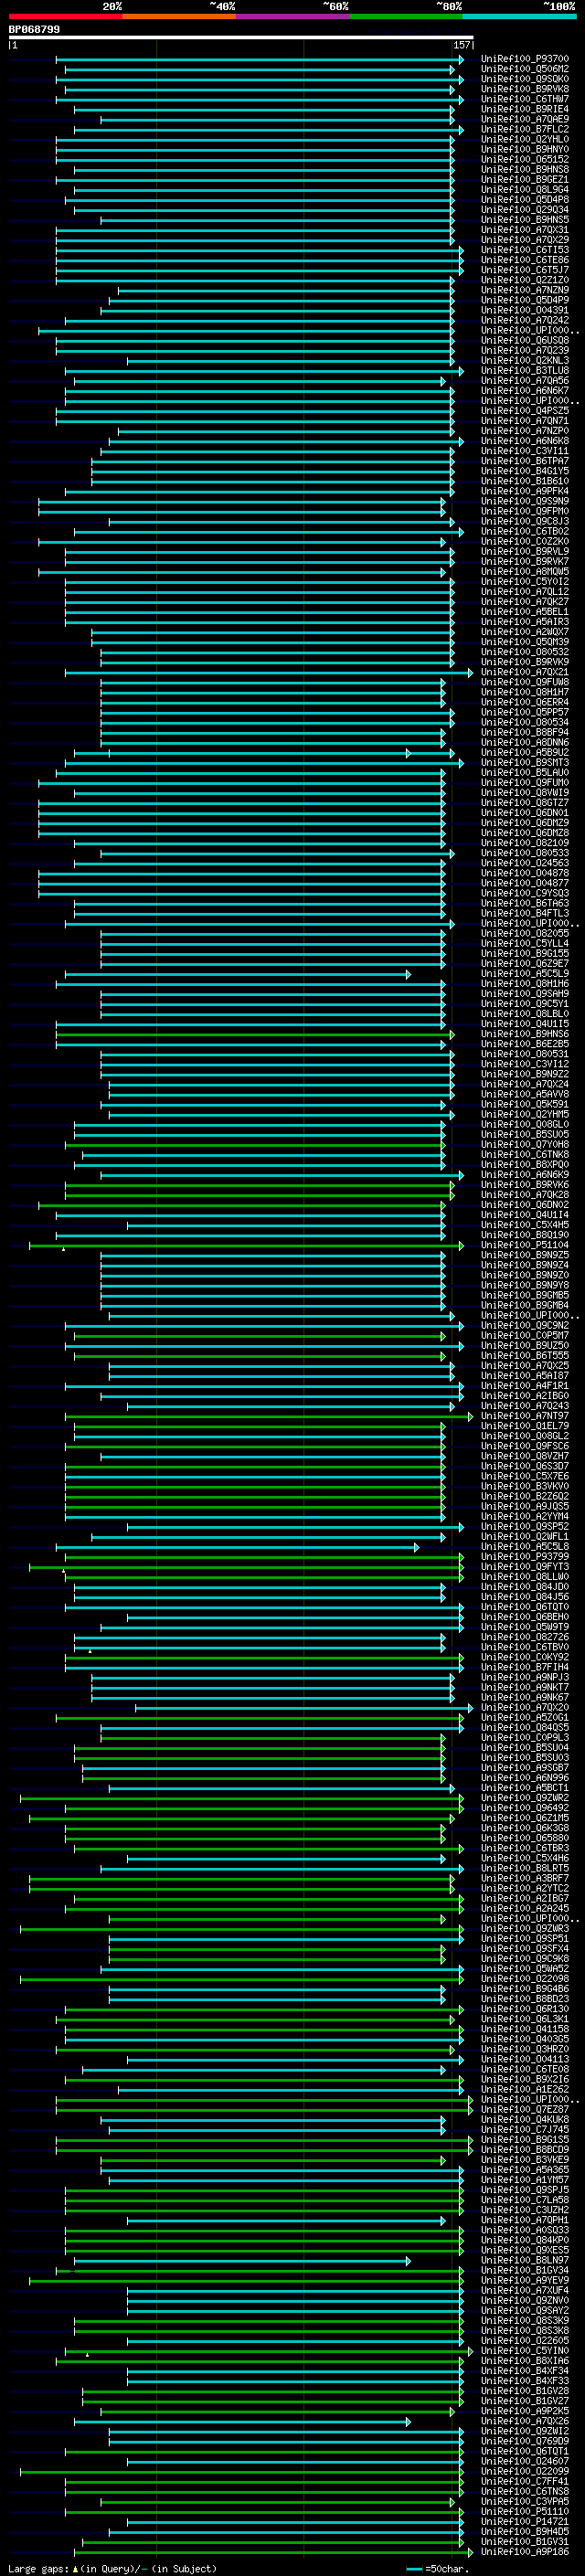Click the yellow large-gaps triangle in legend

coord(75,2568)
